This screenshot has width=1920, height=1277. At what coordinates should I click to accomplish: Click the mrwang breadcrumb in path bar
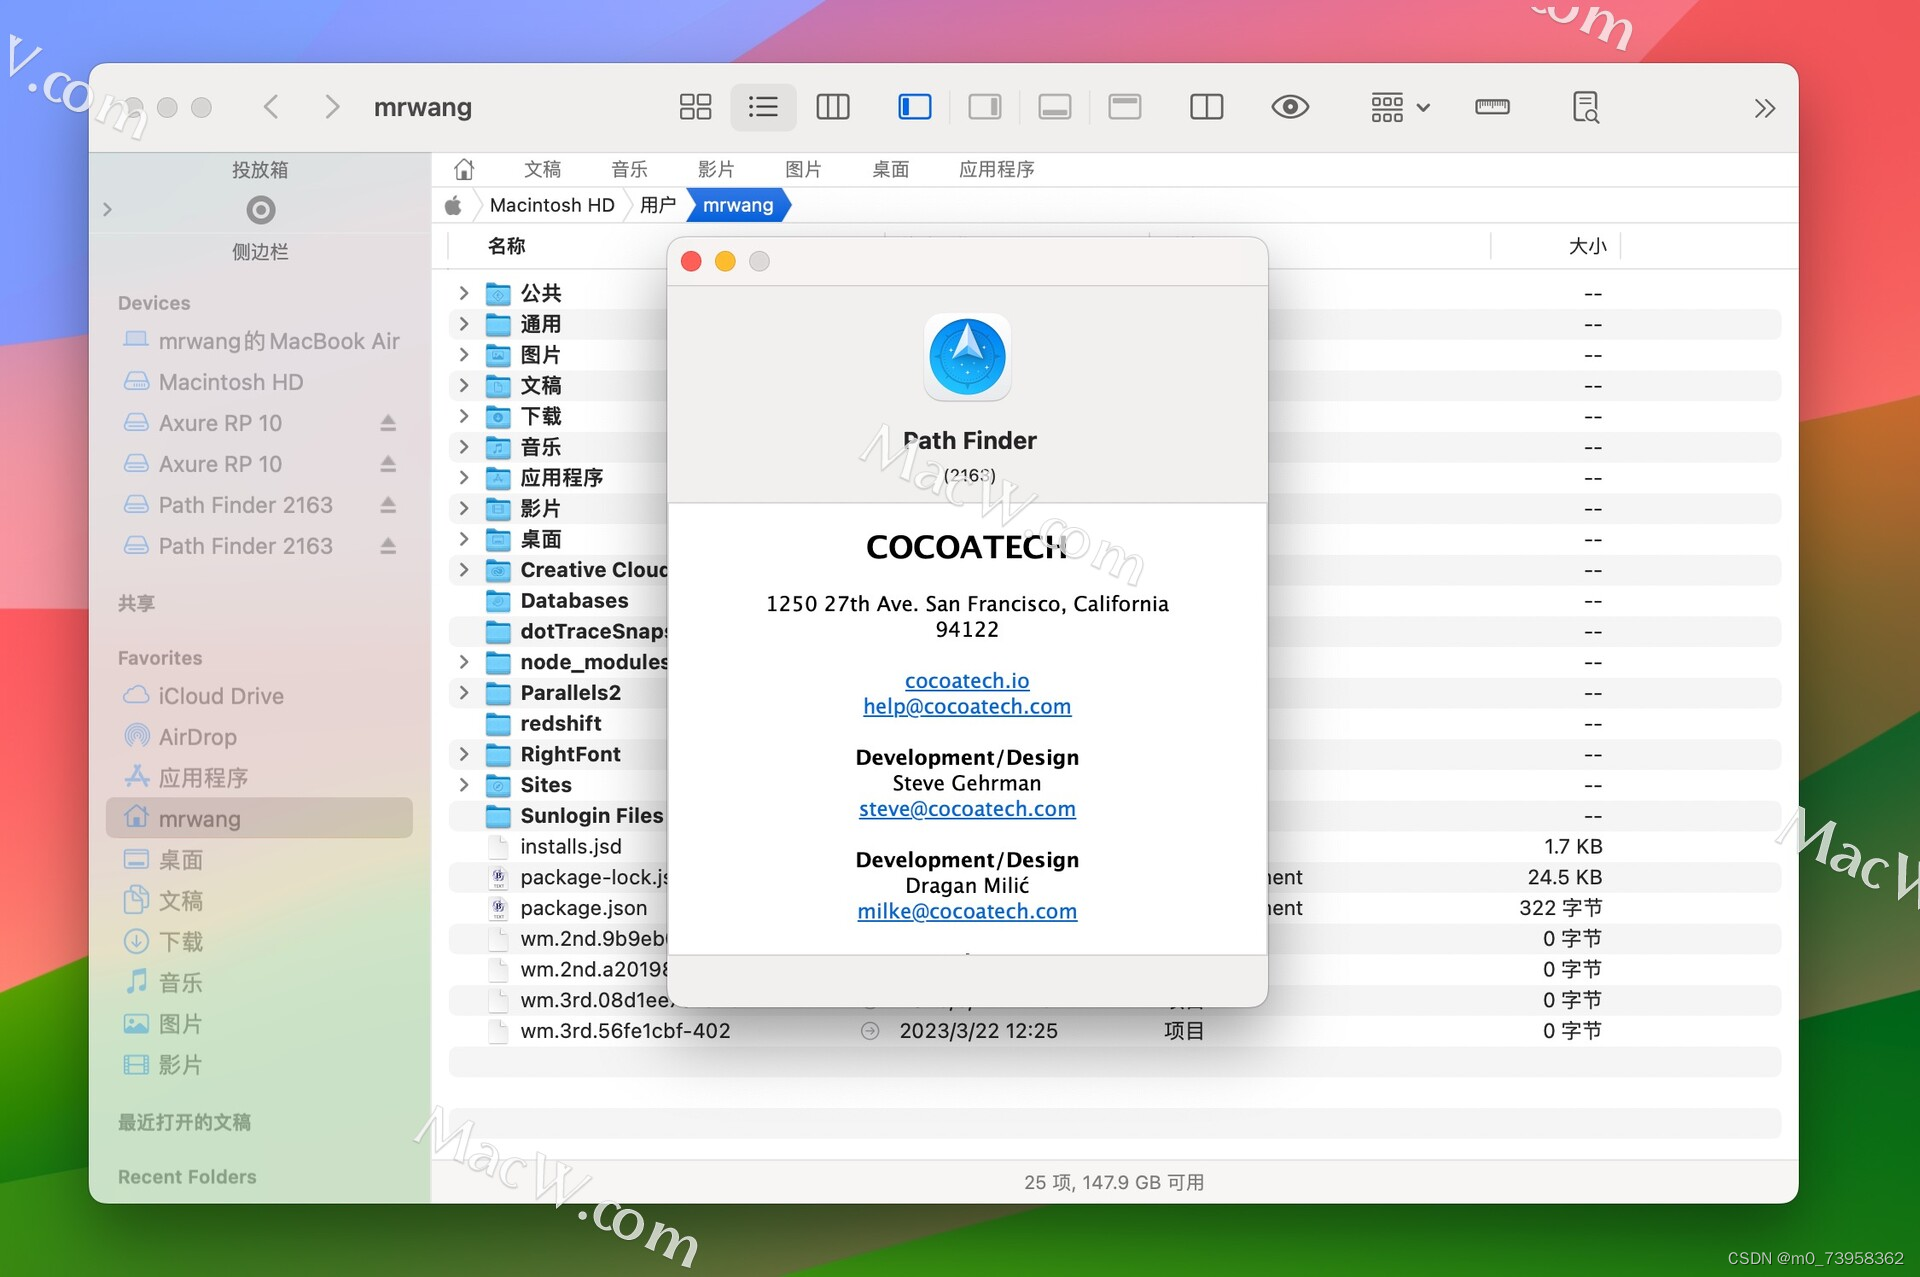tap(738, 205)
